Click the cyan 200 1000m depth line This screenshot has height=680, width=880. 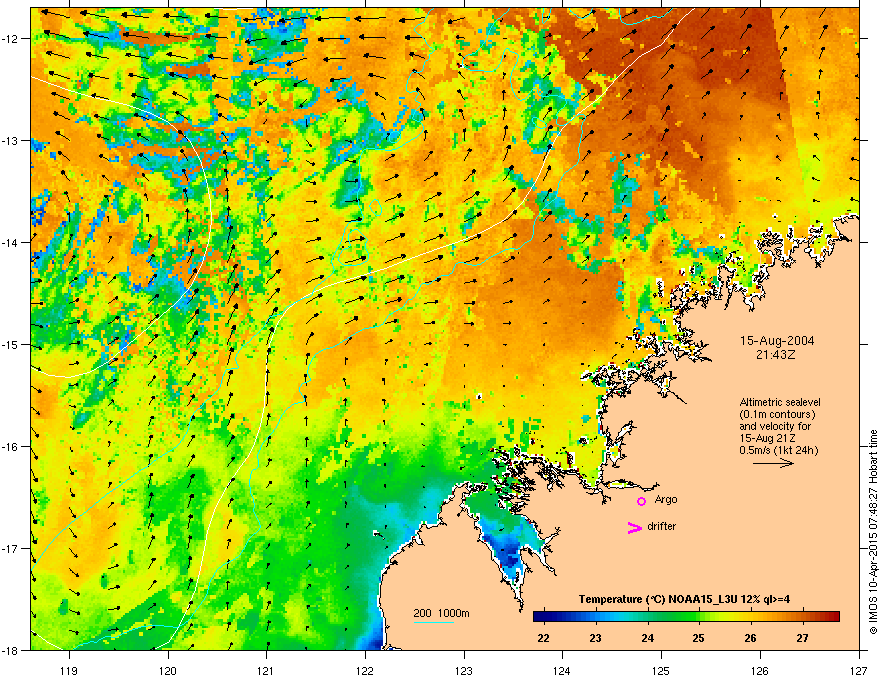[434, 622]
